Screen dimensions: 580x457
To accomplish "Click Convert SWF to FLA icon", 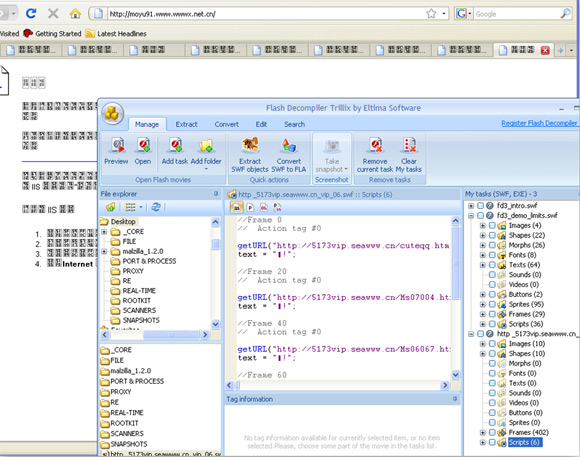I will (x=289, y=146).
